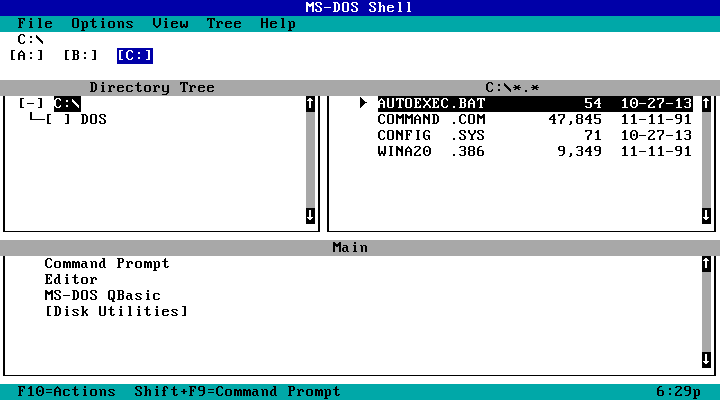Select MS-DOS QBasic in Main
This screenshot has height=400, width=720.
[102, 295]
